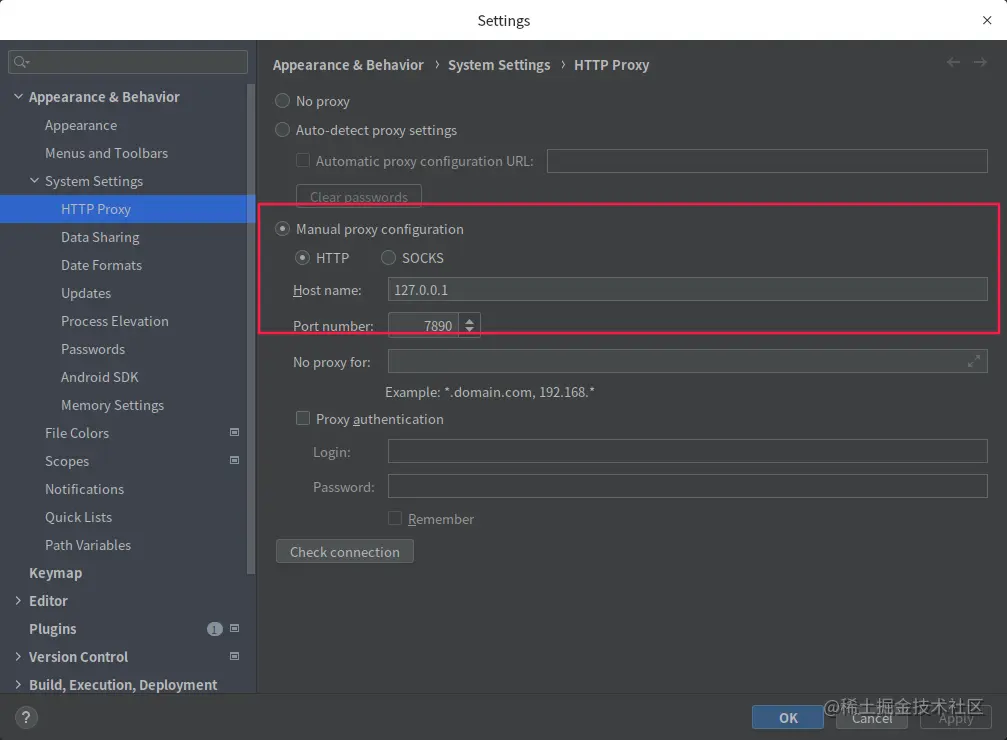Click the project-level icon beside Scopes
Image resolution: width=1007 pixels, height=740 pixels.
point(234,460)
